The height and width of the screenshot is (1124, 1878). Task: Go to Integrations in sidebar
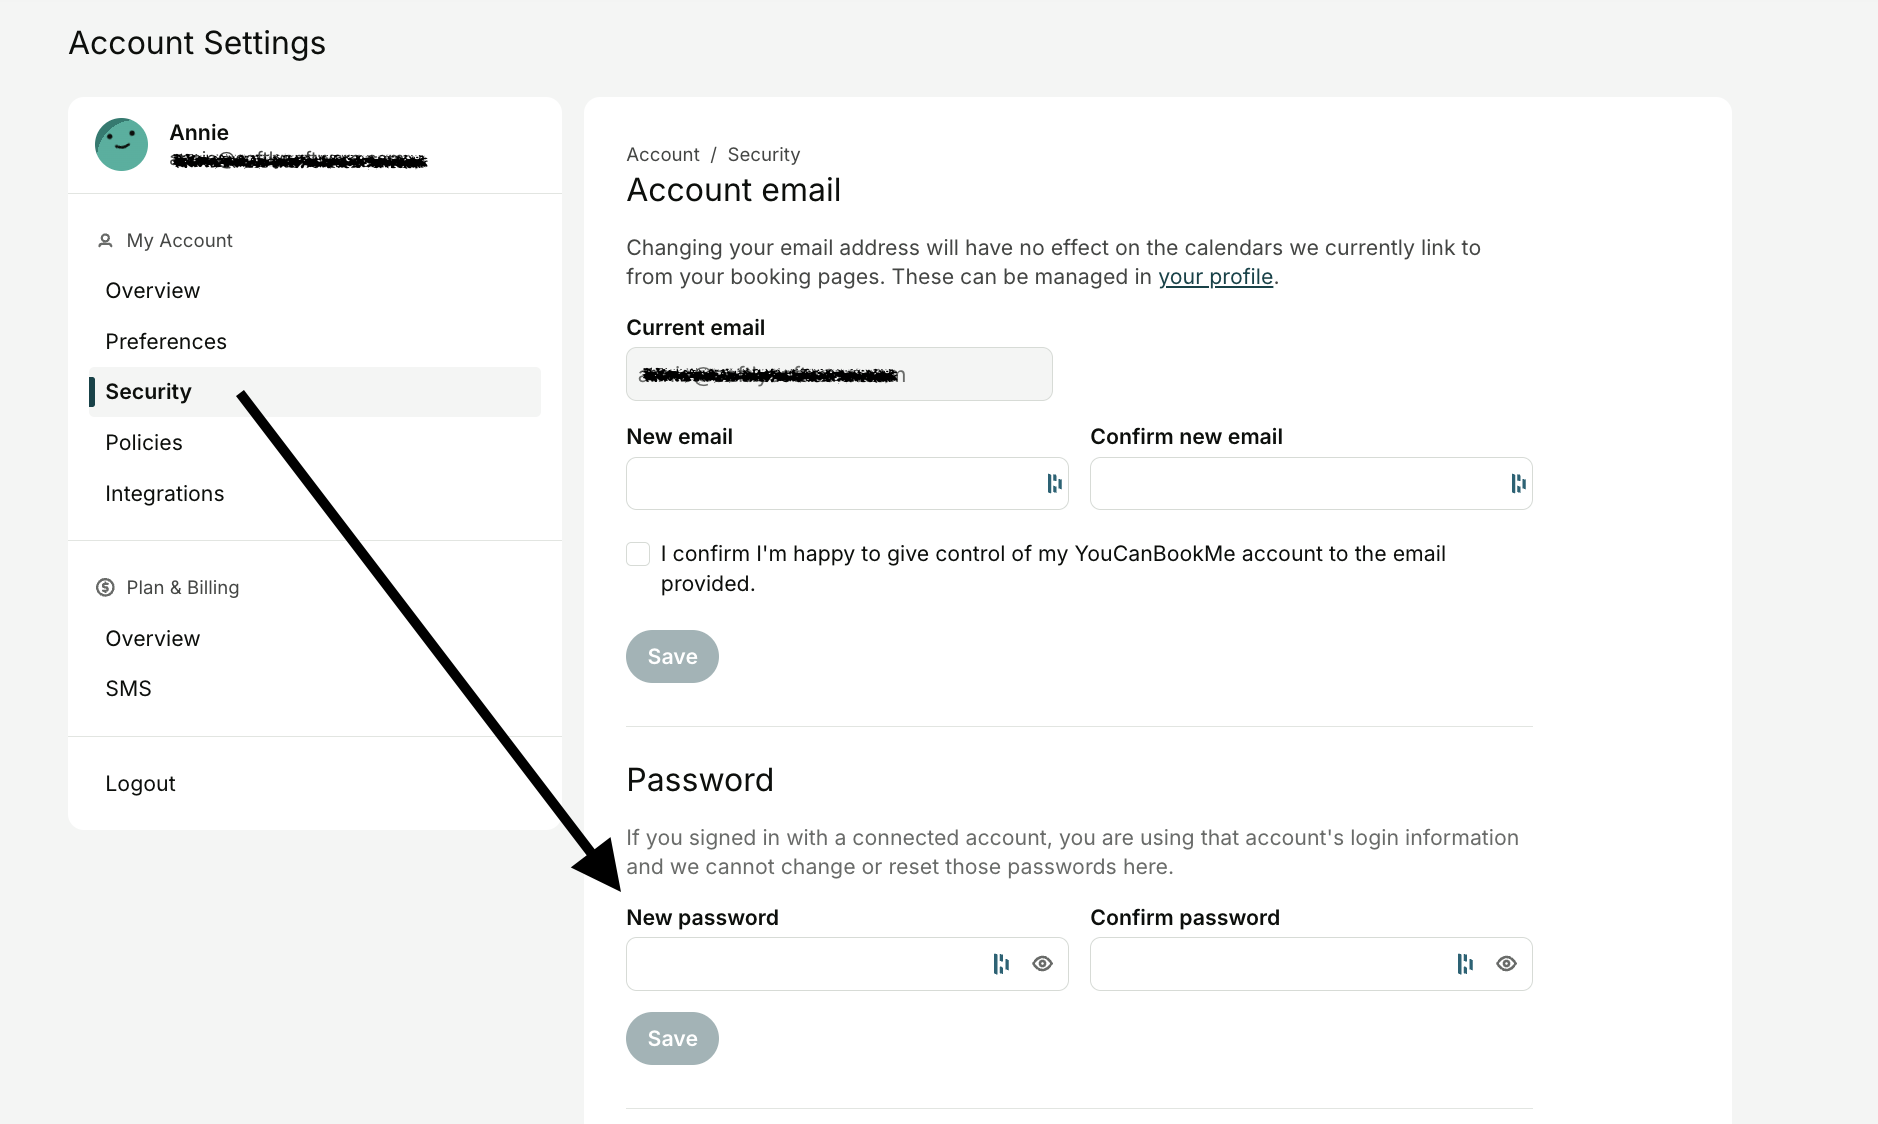(165, 493)
